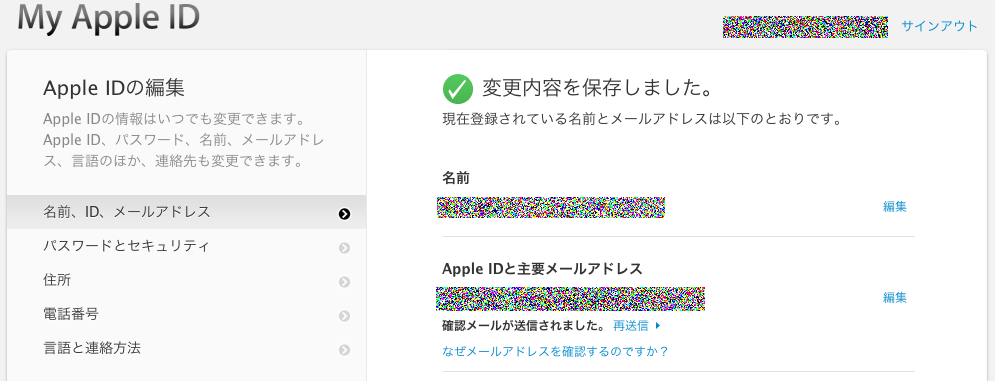995x381 pixels.
Task: Select 住所 in the sidebar
Action: (x=187, y=280)
